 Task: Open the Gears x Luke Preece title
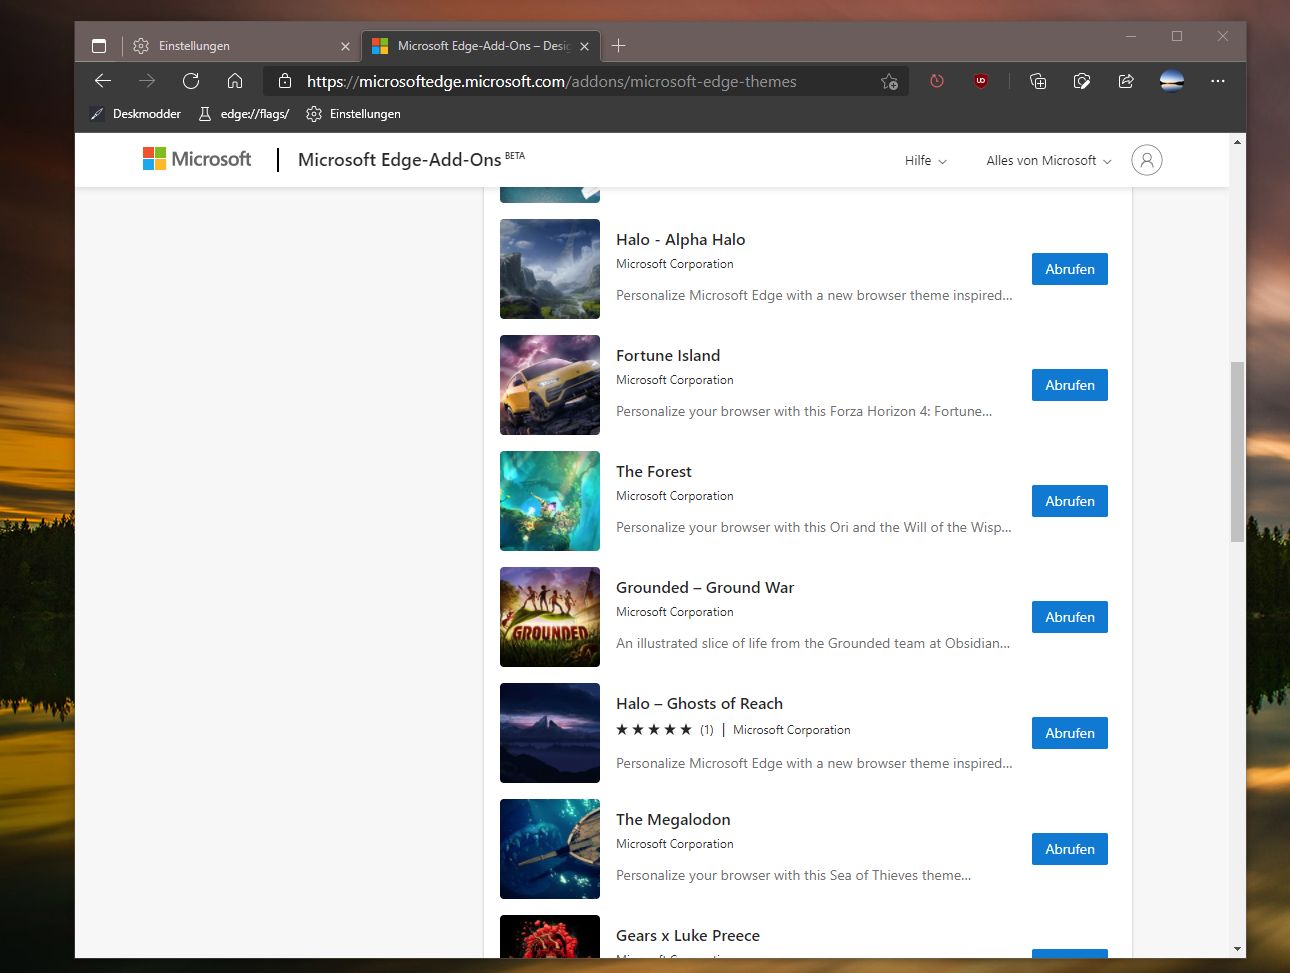688,936
